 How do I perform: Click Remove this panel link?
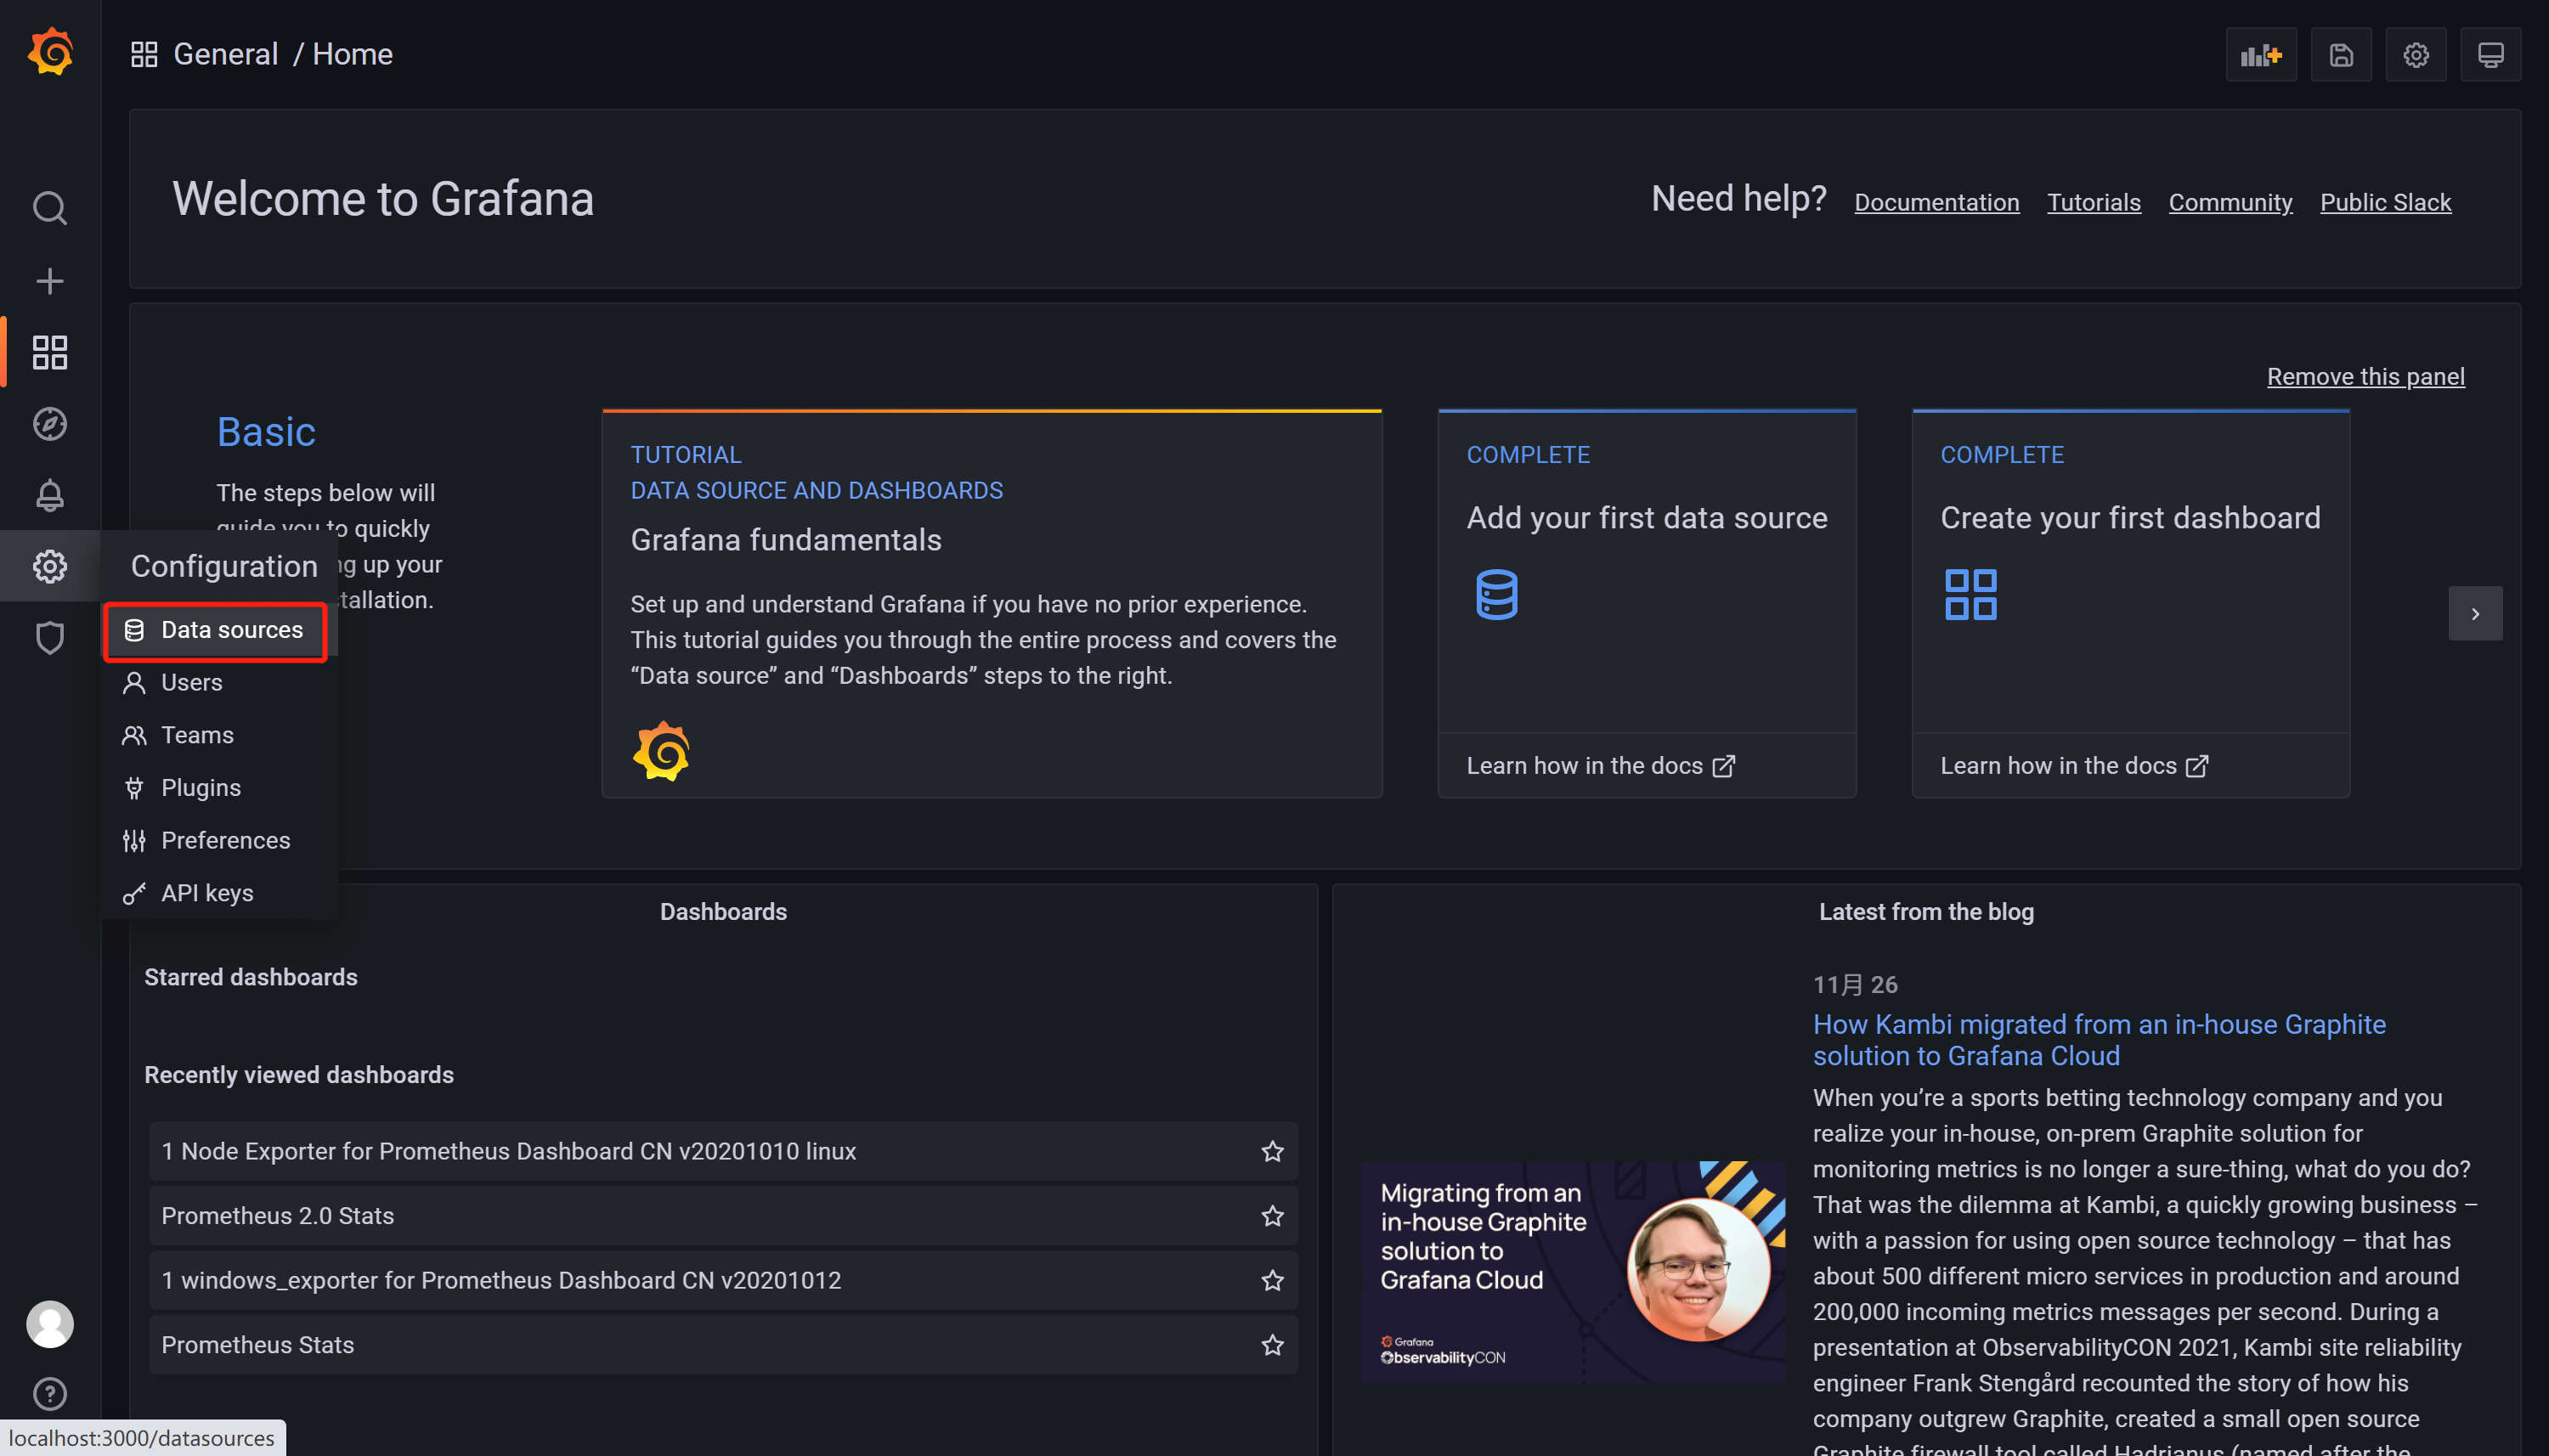pyautogui.click(x=2365, y=377)
